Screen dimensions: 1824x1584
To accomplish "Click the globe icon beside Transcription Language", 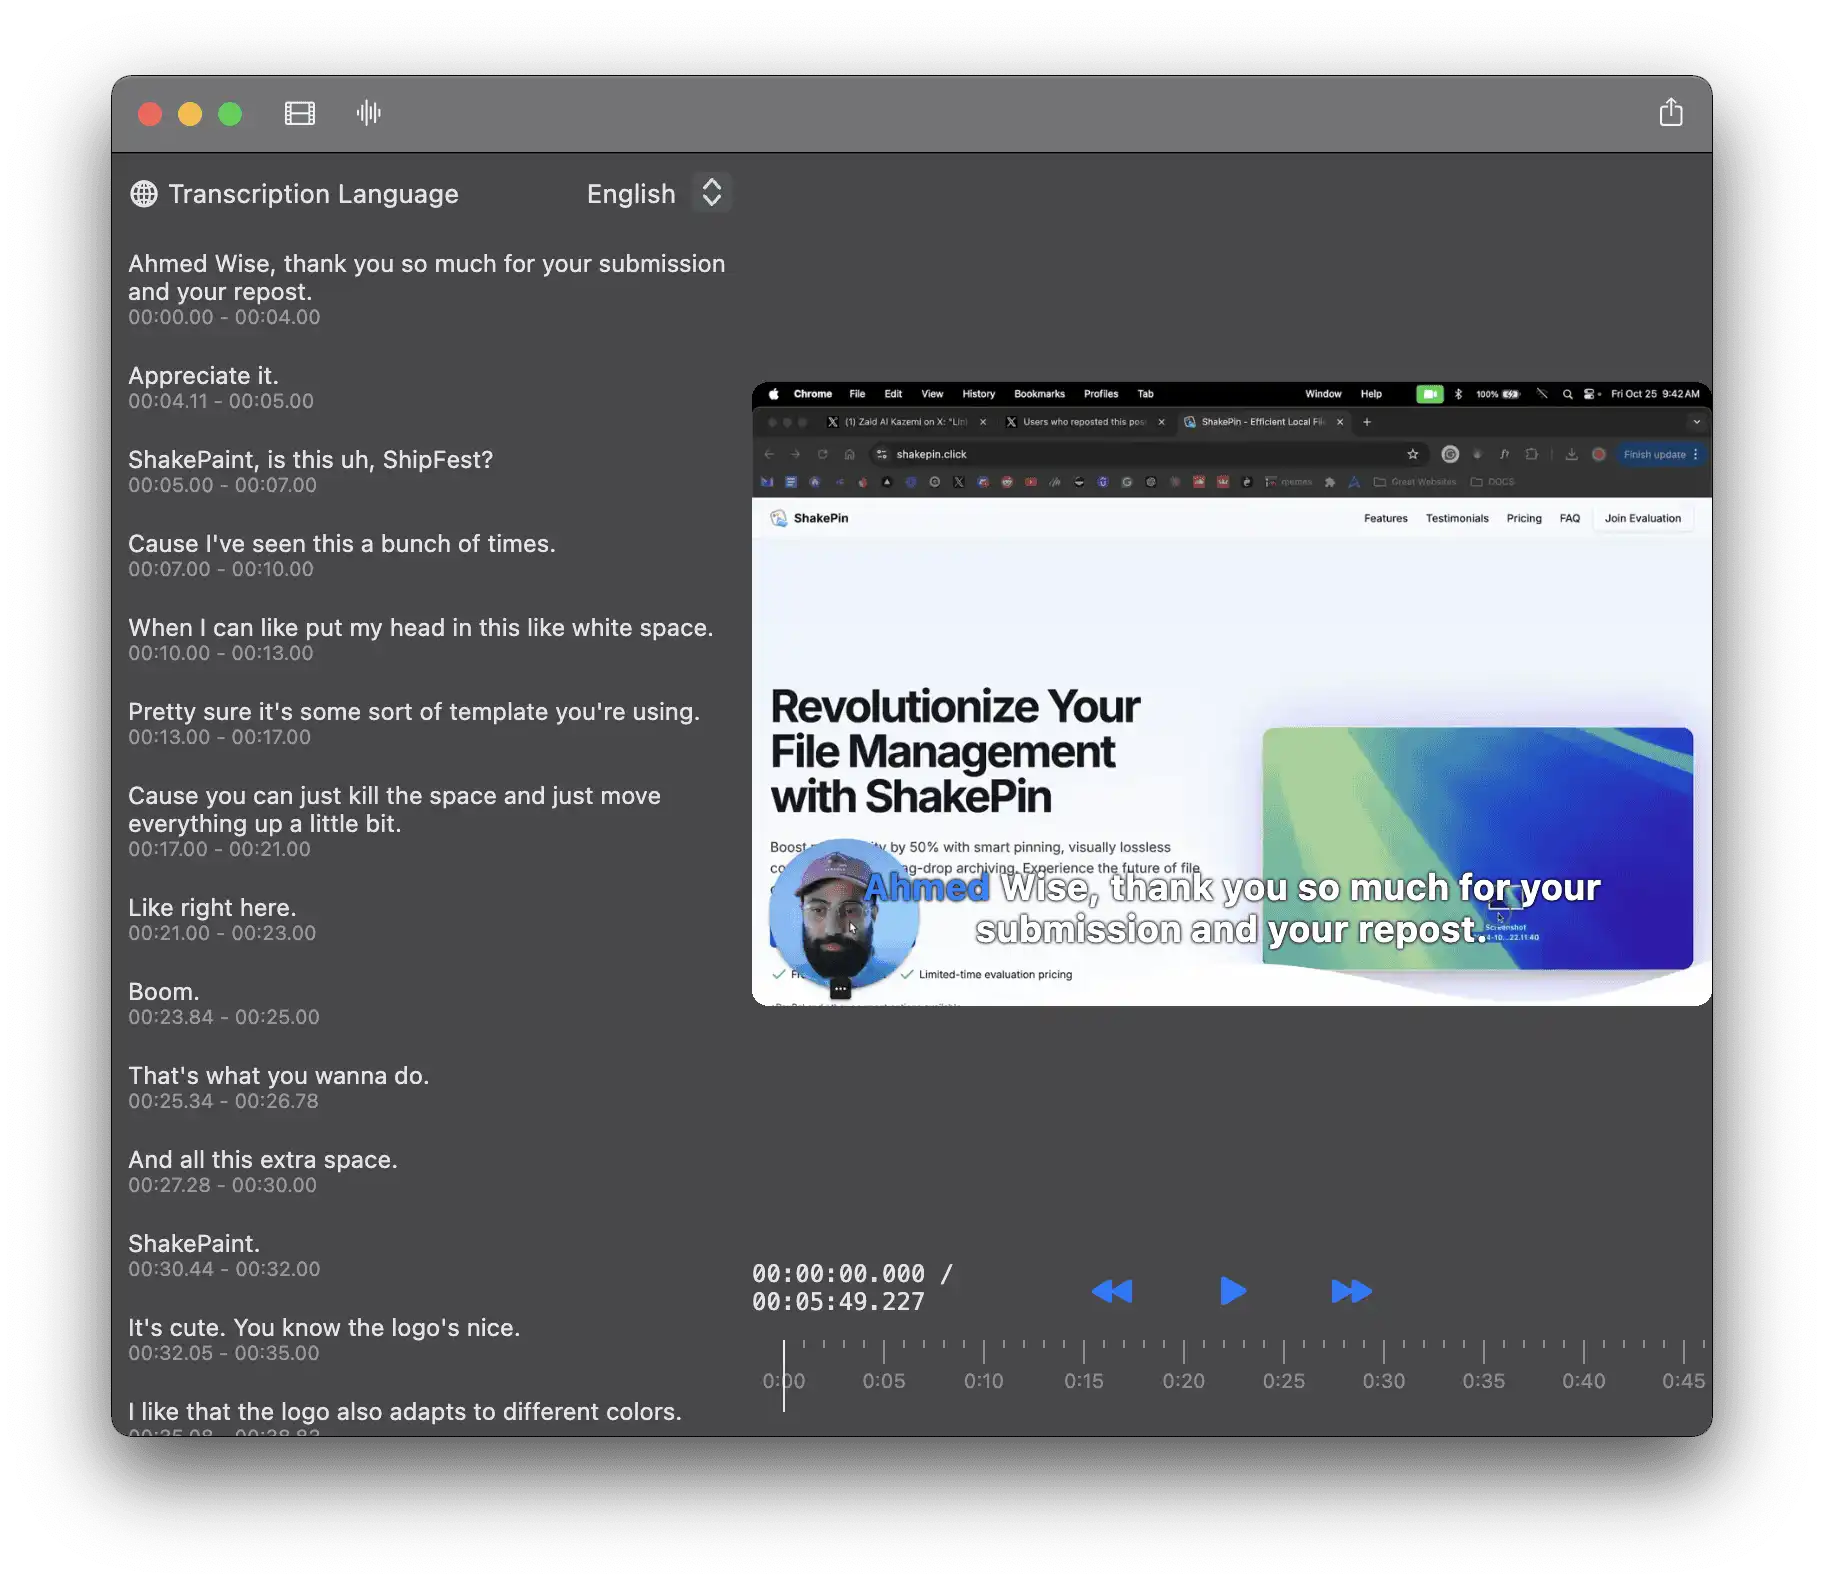I will (x=144, y=194).
